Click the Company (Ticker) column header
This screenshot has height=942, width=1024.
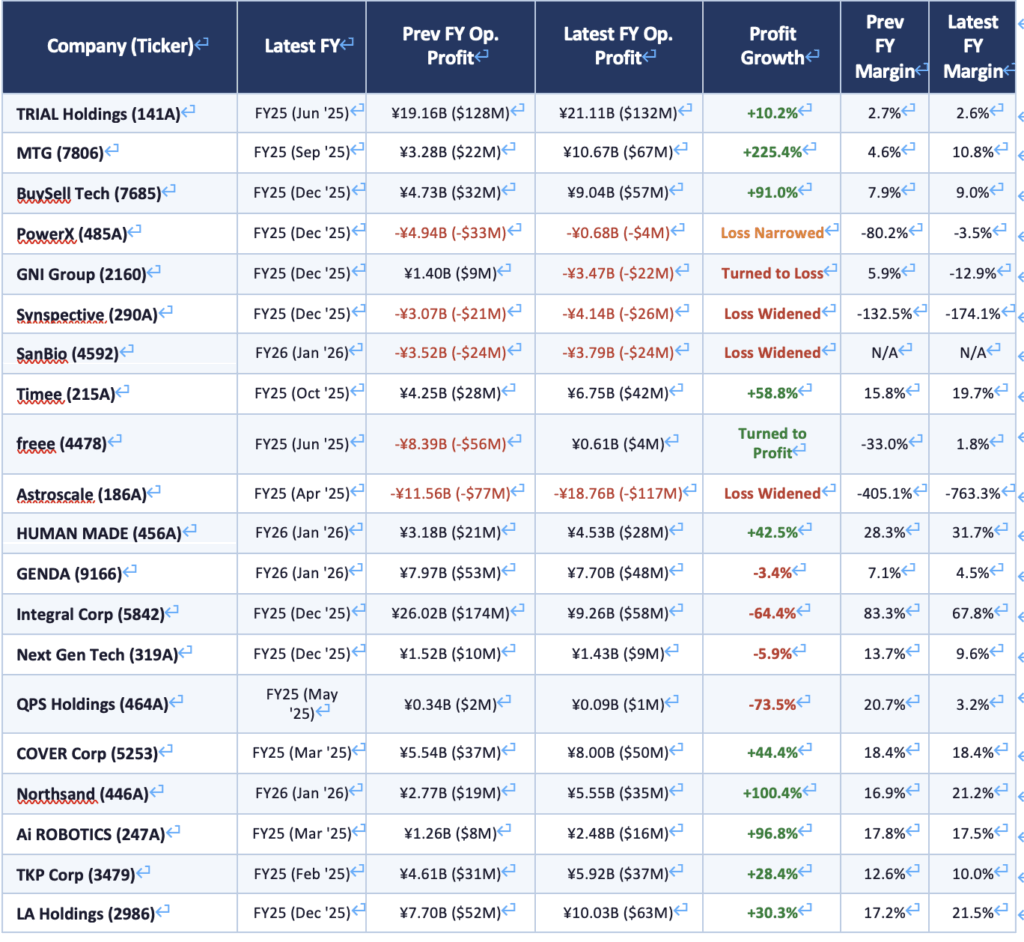pyautogui.click(x=120, y=46)
